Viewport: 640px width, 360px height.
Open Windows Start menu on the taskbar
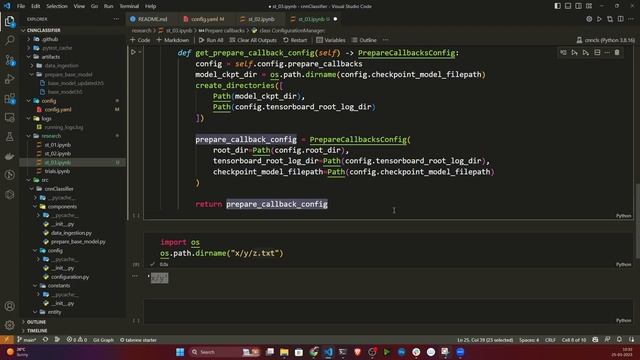180,352
